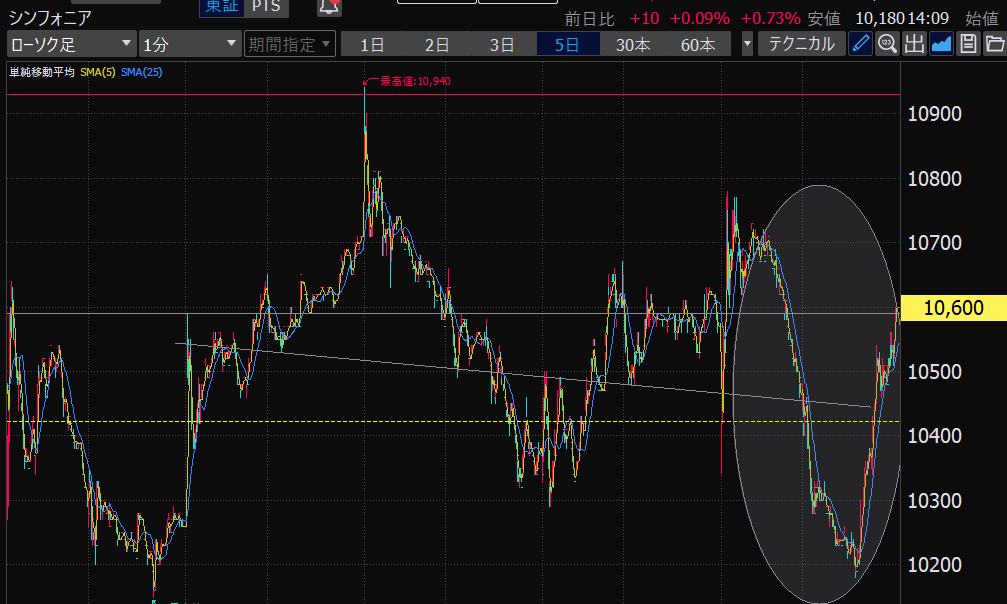
Task: Open the ローソク足 chart type dropdown
Action: 71,44
